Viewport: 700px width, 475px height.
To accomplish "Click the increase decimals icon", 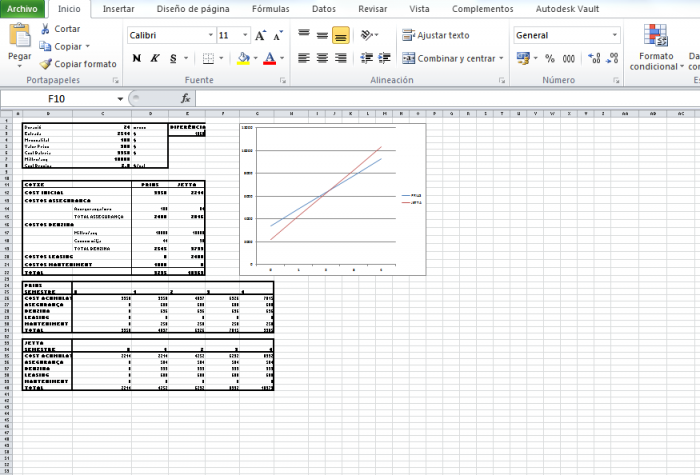I will [595, 59].
